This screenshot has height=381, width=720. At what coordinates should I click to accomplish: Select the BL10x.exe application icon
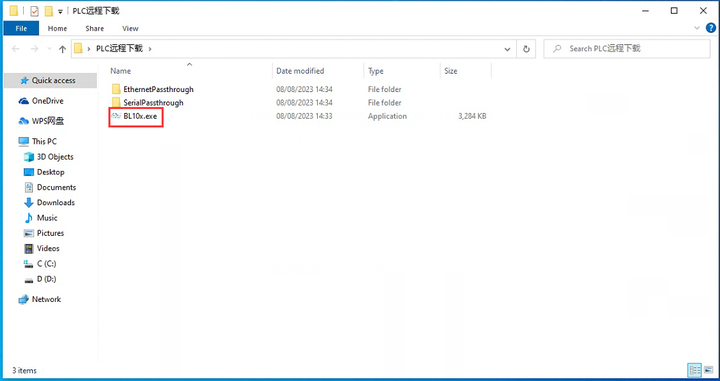pyautogui.click(x=116, y=116)
